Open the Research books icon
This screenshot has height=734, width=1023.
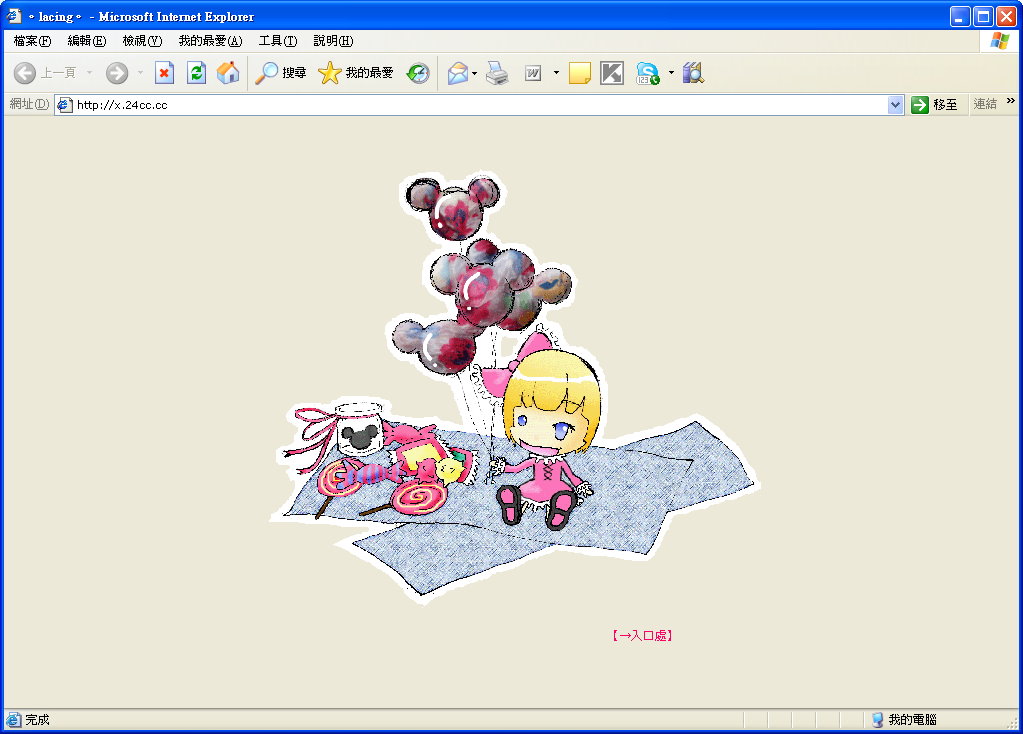click(x=693, y=73)
